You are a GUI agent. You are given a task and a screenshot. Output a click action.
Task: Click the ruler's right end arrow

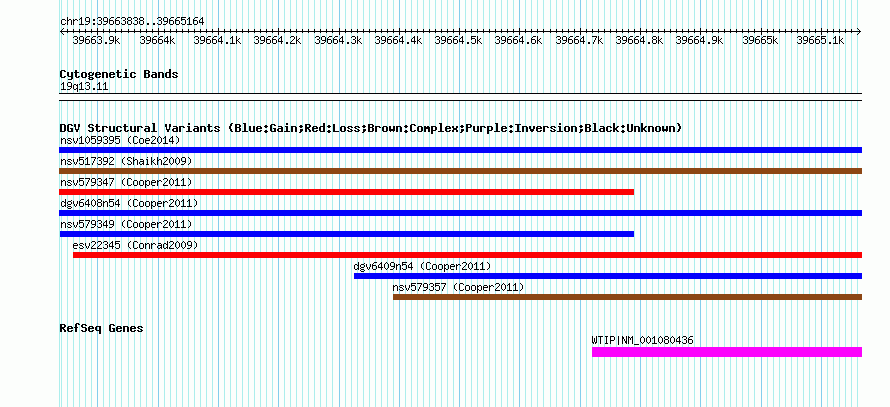tap(859, 32)
